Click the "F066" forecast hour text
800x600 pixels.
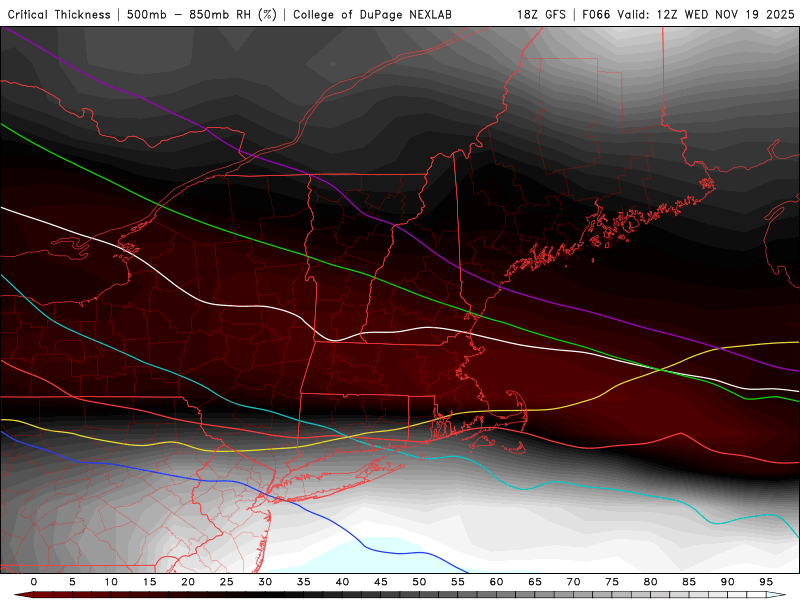tap(596, 15)
